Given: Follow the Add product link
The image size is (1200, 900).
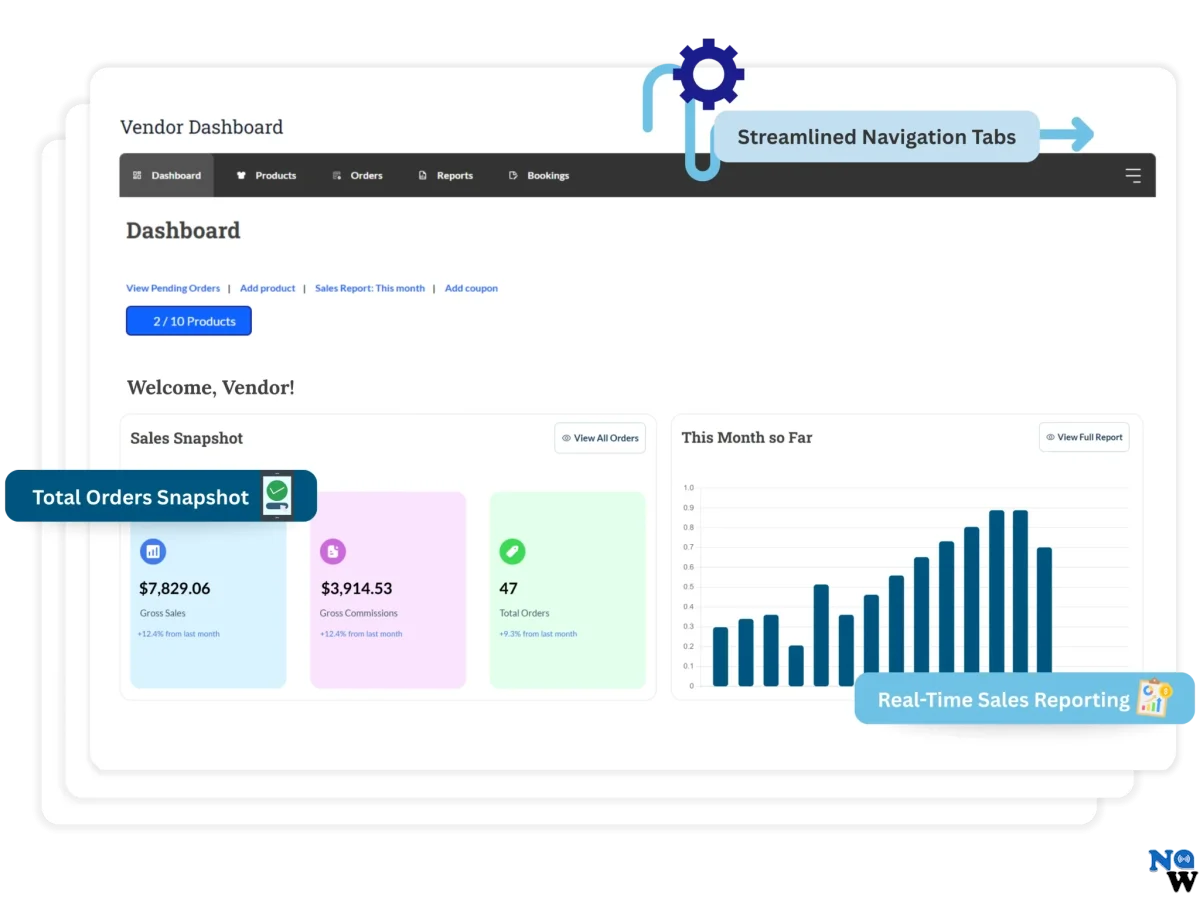Looking at the screenshot, I should [267, 288].
